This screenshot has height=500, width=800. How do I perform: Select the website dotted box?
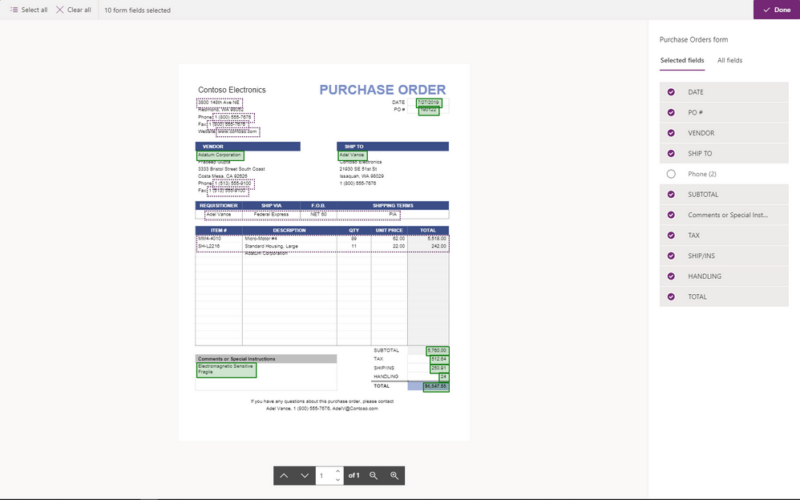click(x=238, y=132)
